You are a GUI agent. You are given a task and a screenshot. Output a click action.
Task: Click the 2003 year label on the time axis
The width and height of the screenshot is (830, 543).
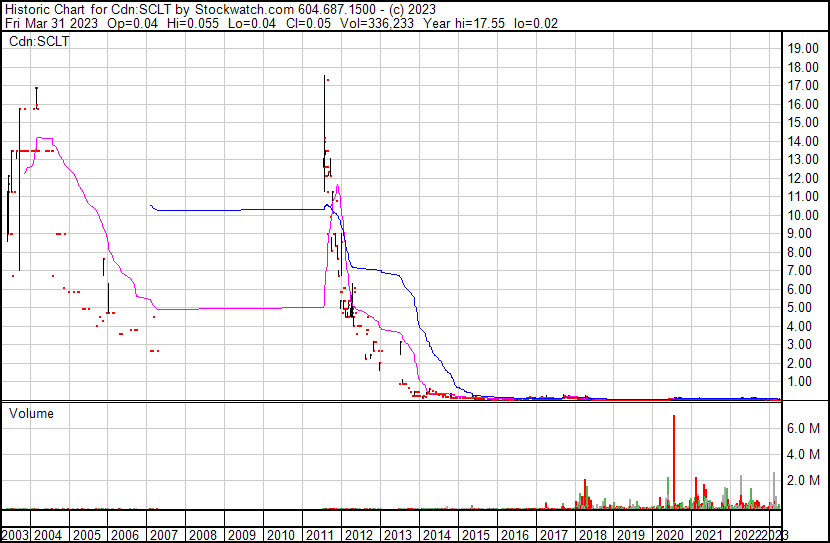[16, 534]
